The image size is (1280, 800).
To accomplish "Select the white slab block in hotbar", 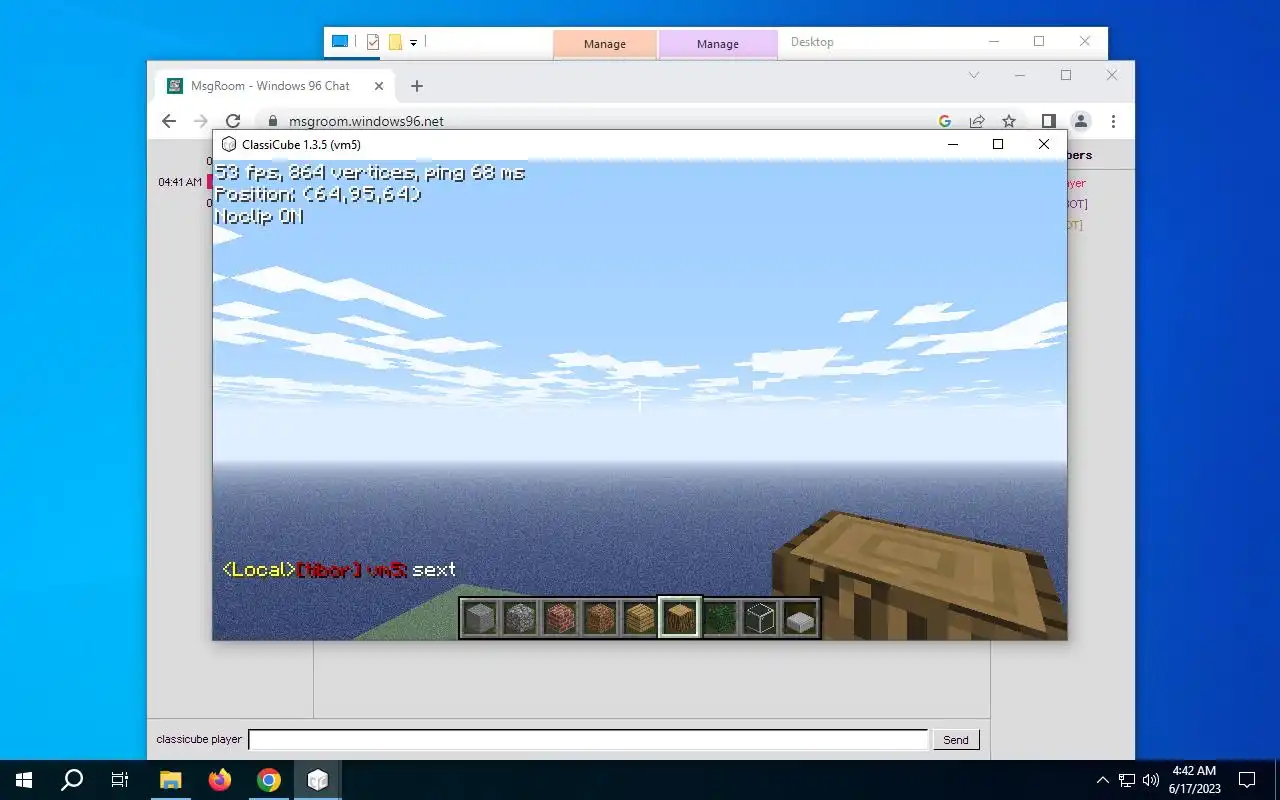I will click(x=800, y=619).
